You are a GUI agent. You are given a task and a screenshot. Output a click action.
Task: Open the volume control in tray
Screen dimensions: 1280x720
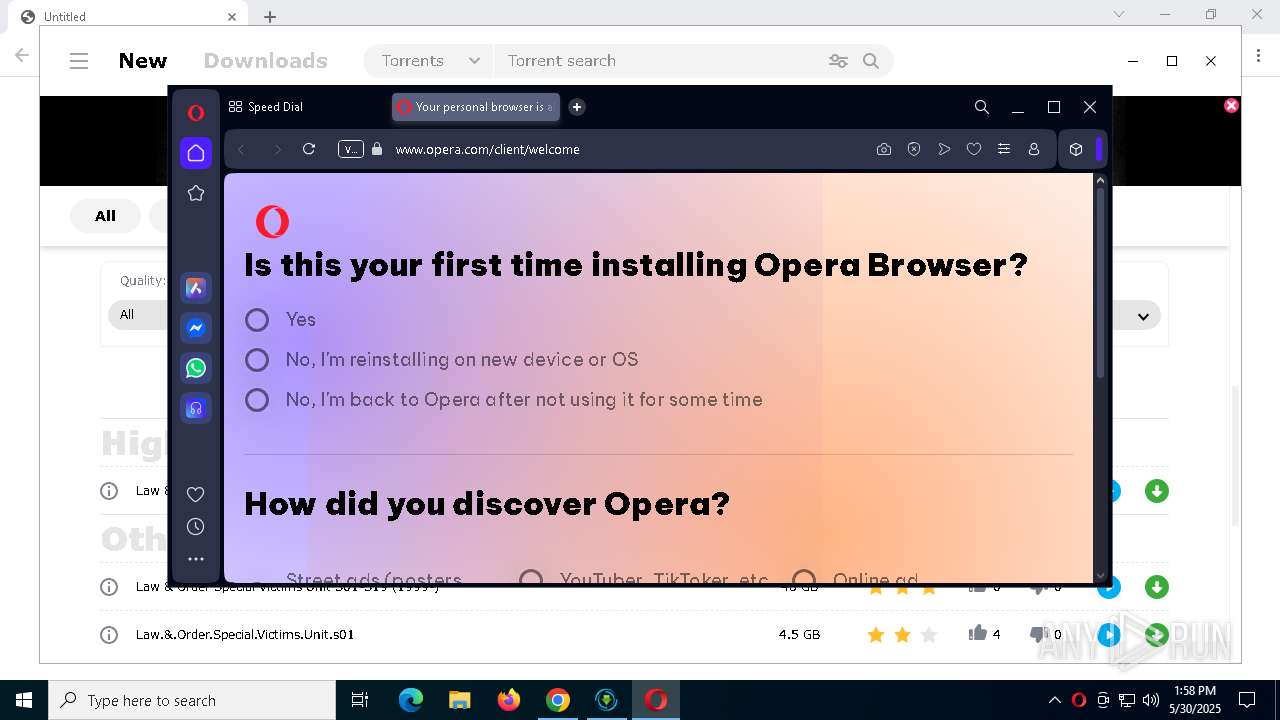pyautogui.click(x=1151, y=700)
